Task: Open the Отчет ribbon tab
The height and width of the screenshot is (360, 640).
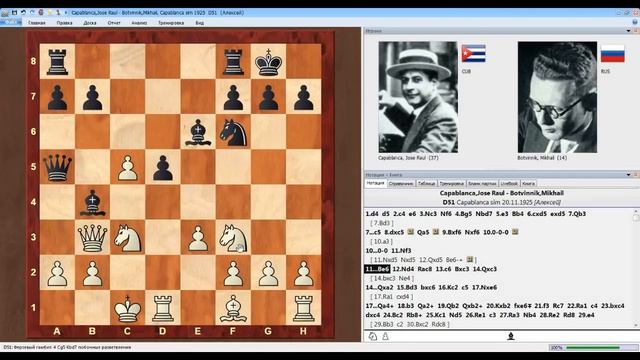Action: click(x=114, y=23)
